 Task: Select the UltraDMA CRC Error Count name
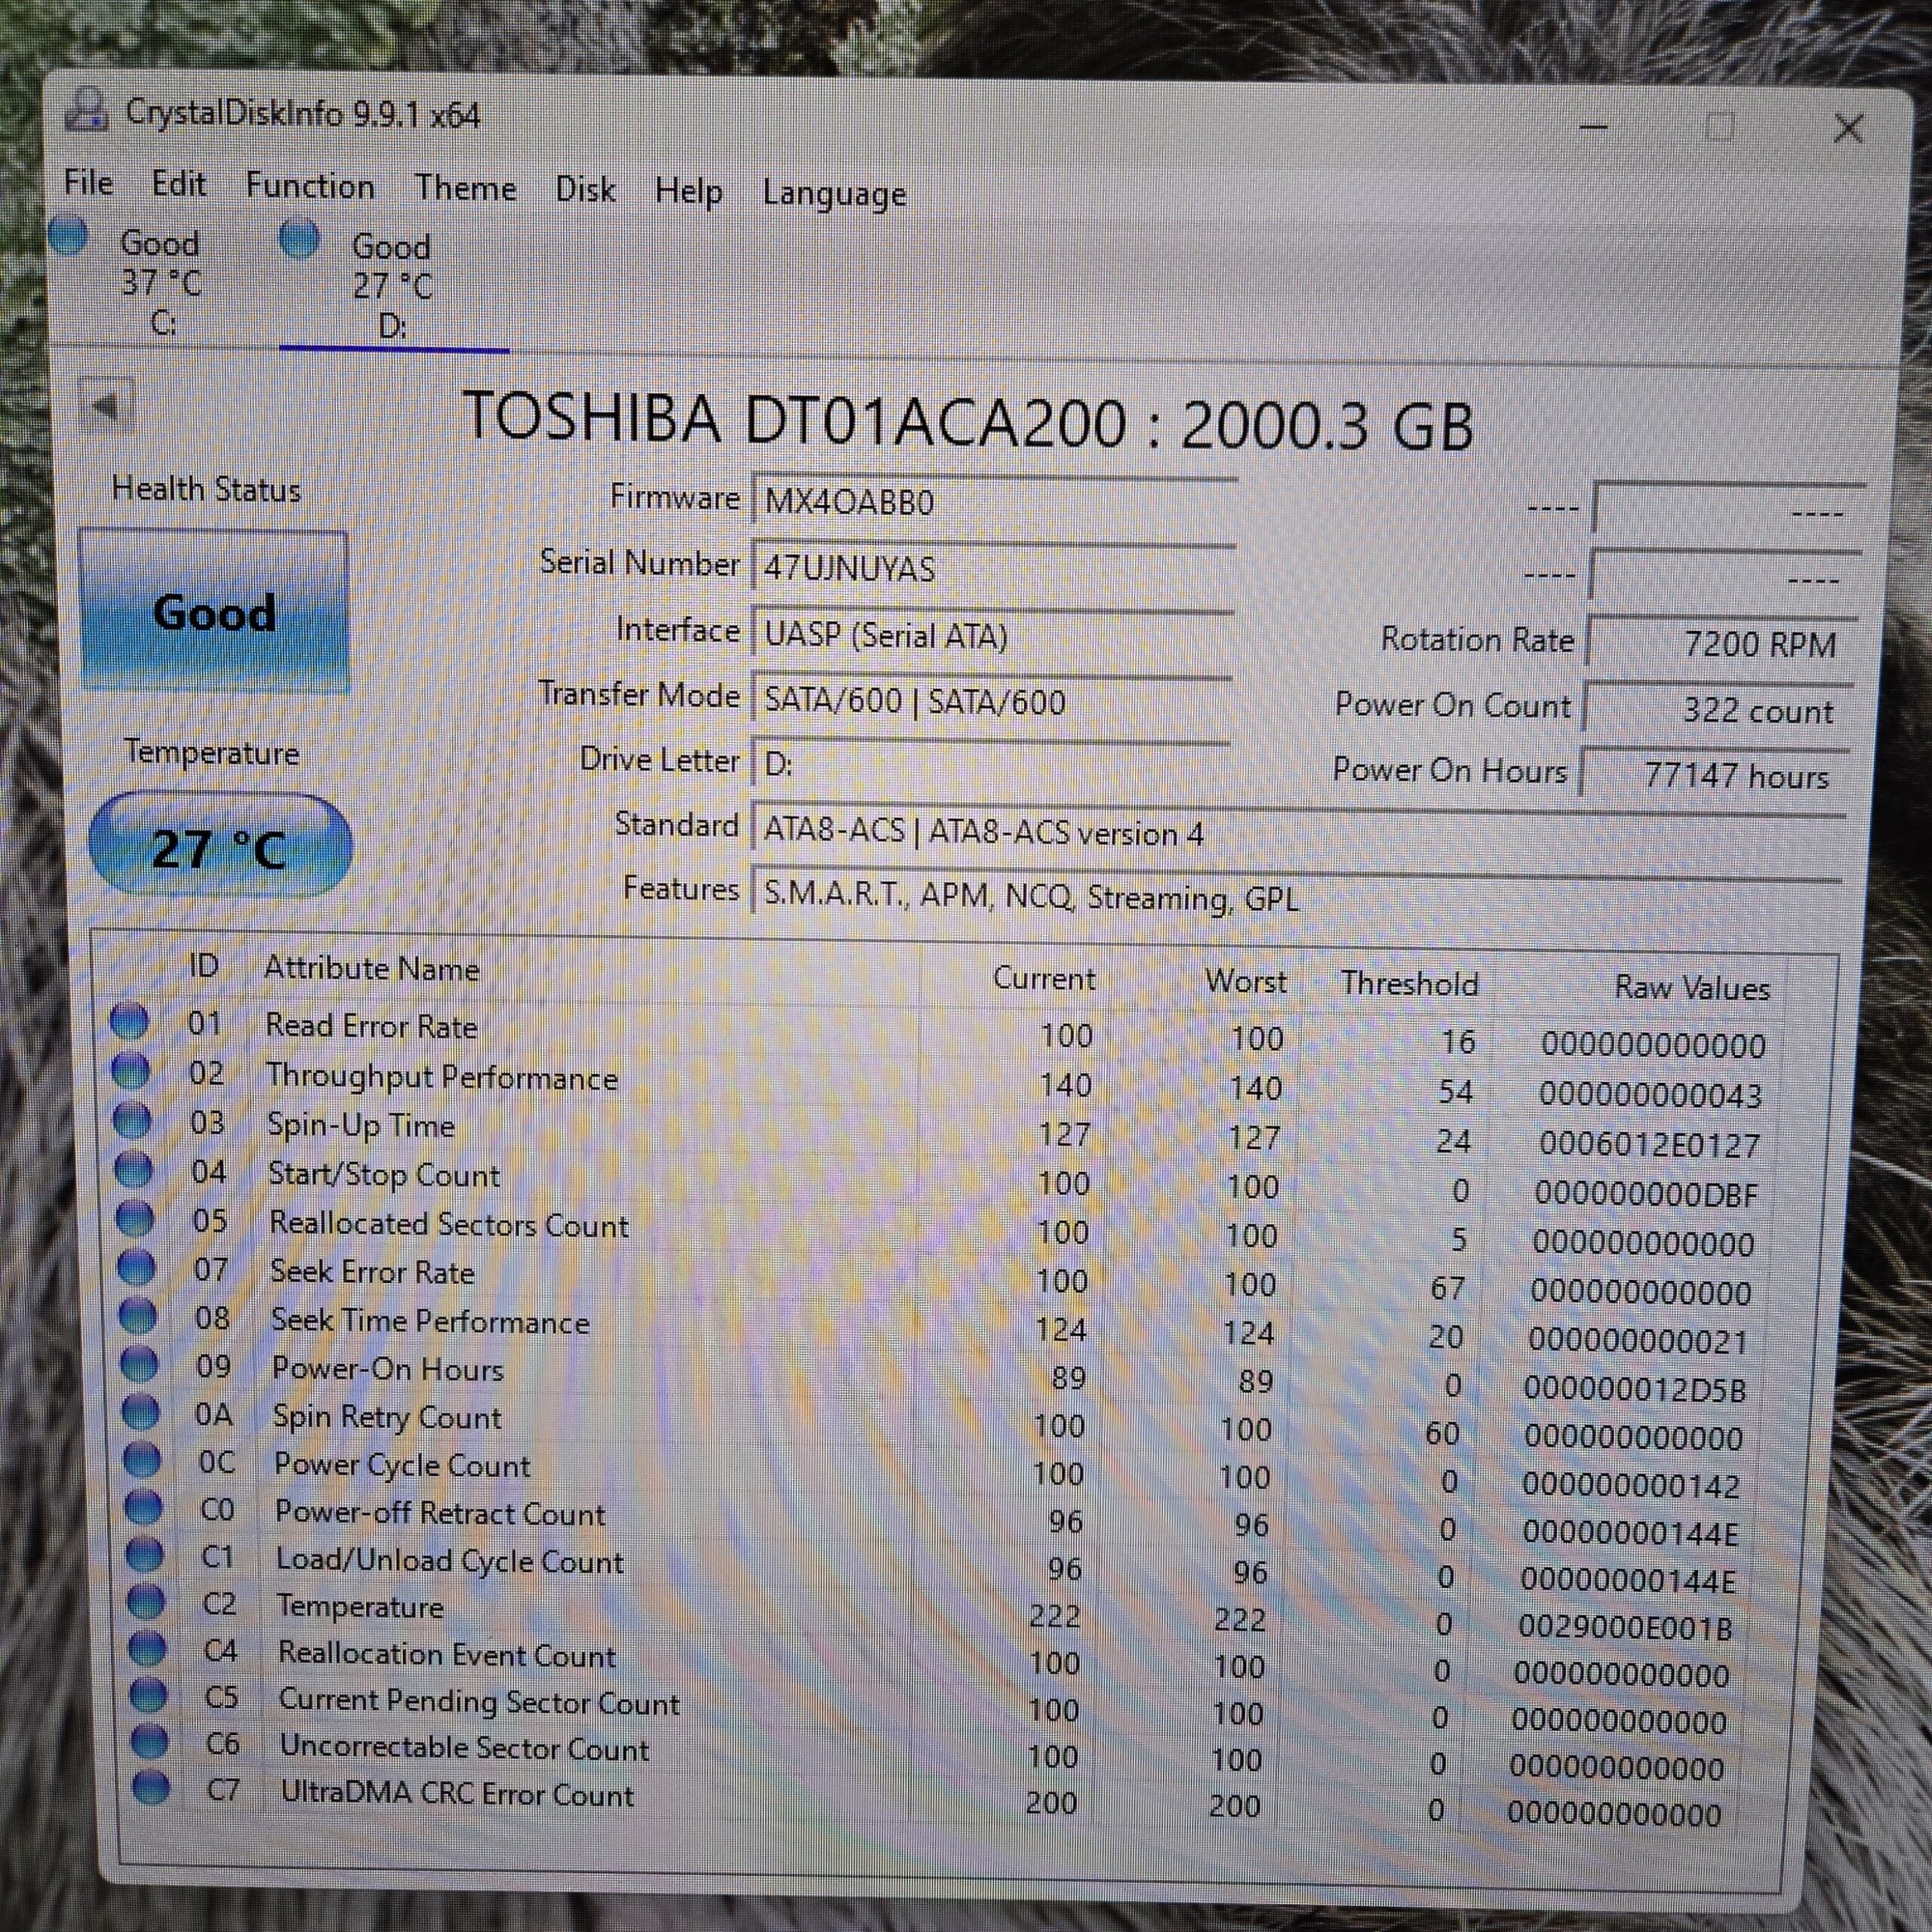pyautogui.click(x=457, y=1794)
